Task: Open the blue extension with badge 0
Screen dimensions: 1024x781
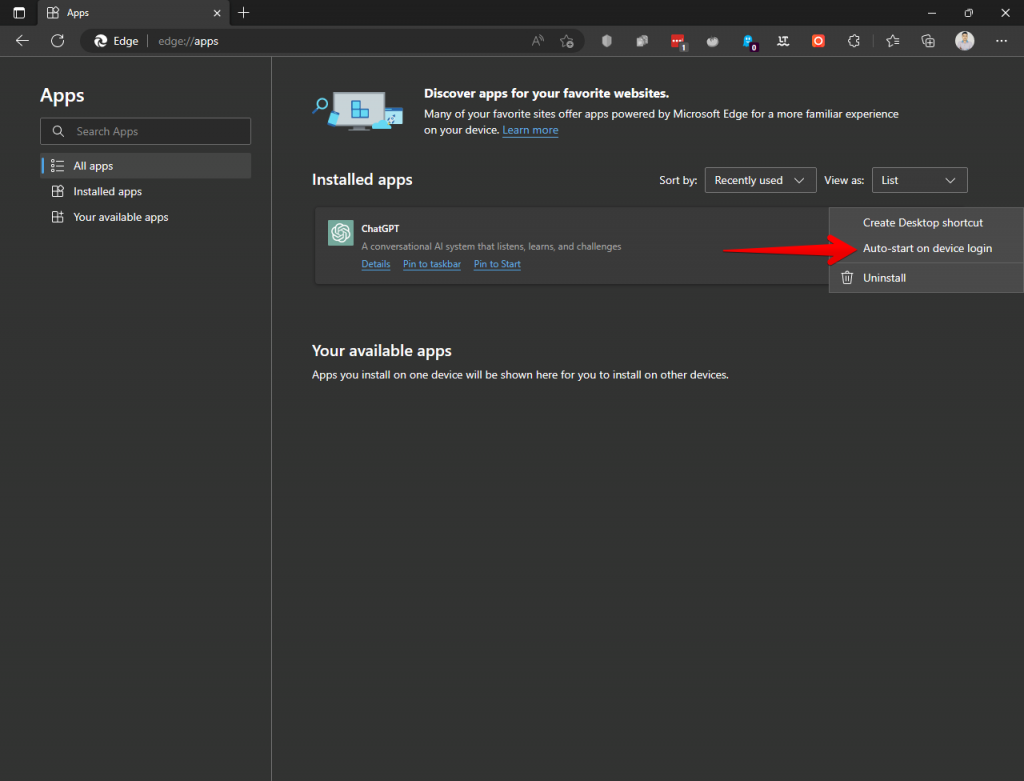Action: coord(749,42)
